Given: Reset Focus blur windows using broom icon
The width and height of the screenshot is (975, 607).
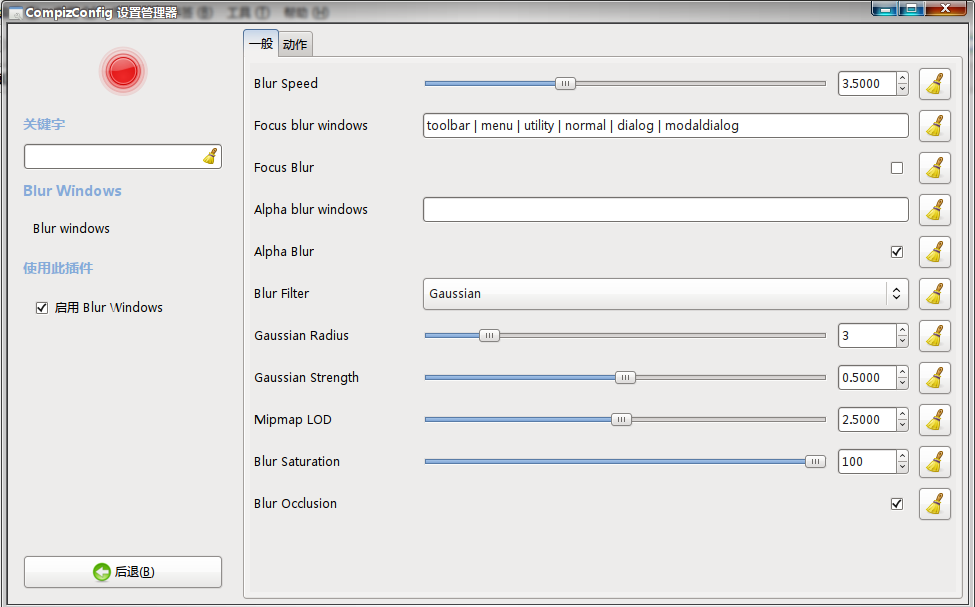Looking at the screenshot, I should click(x=935, y=126).
